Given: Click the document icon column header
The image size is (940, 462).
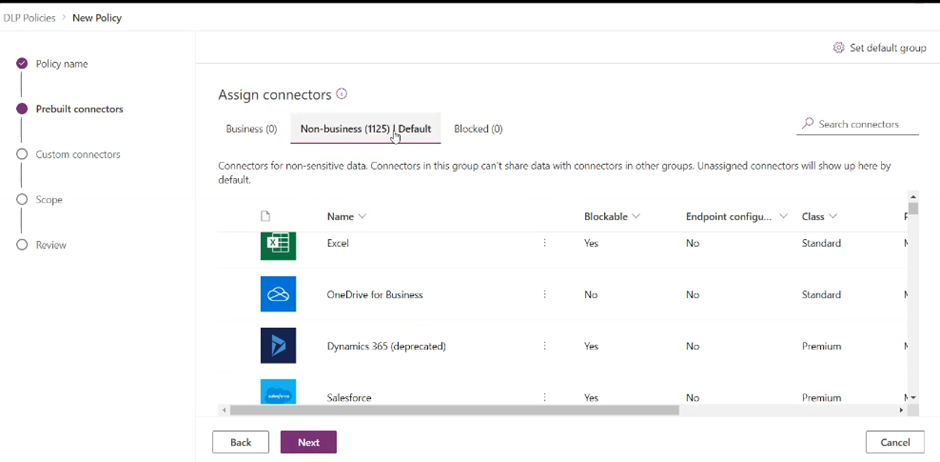Looking at the screenshot, I should click(x=266, y=216).
